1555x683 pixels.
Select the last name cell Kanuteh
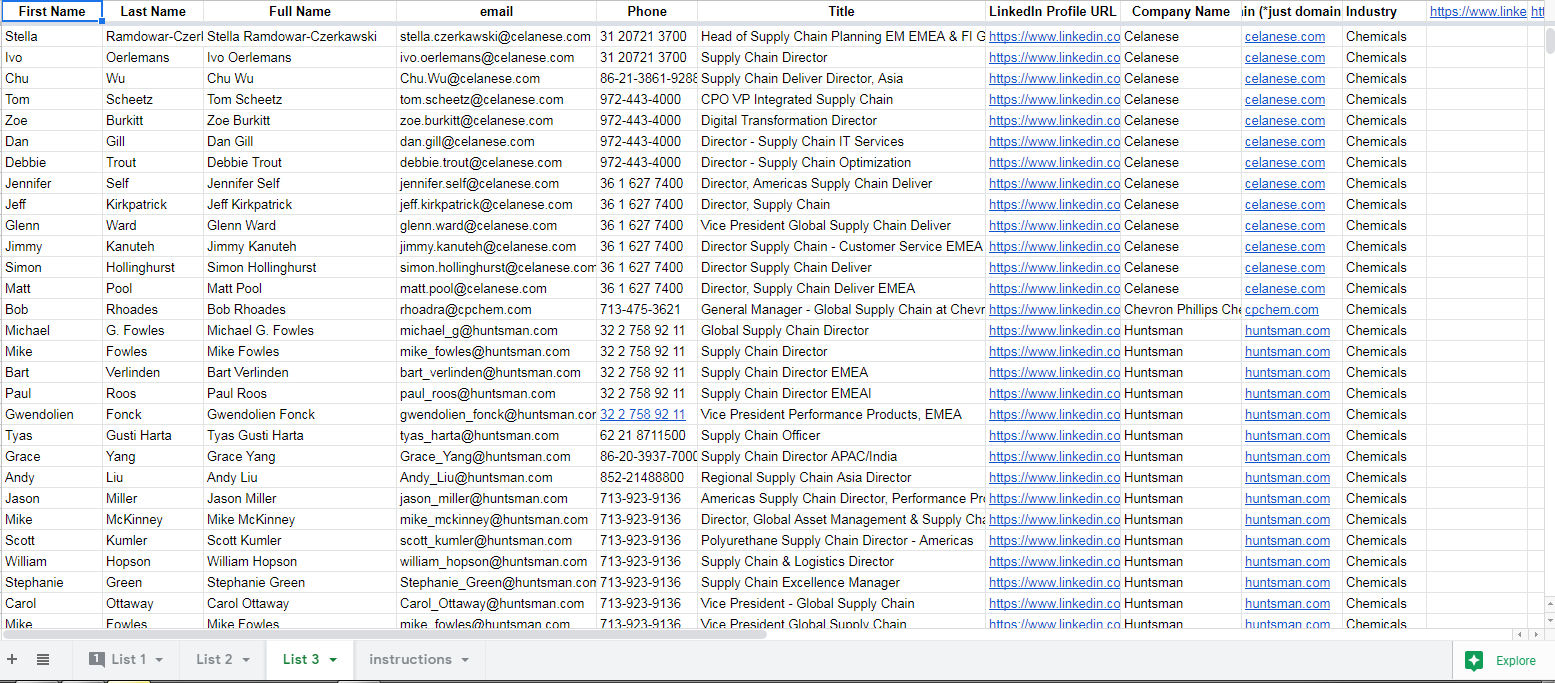153,246
